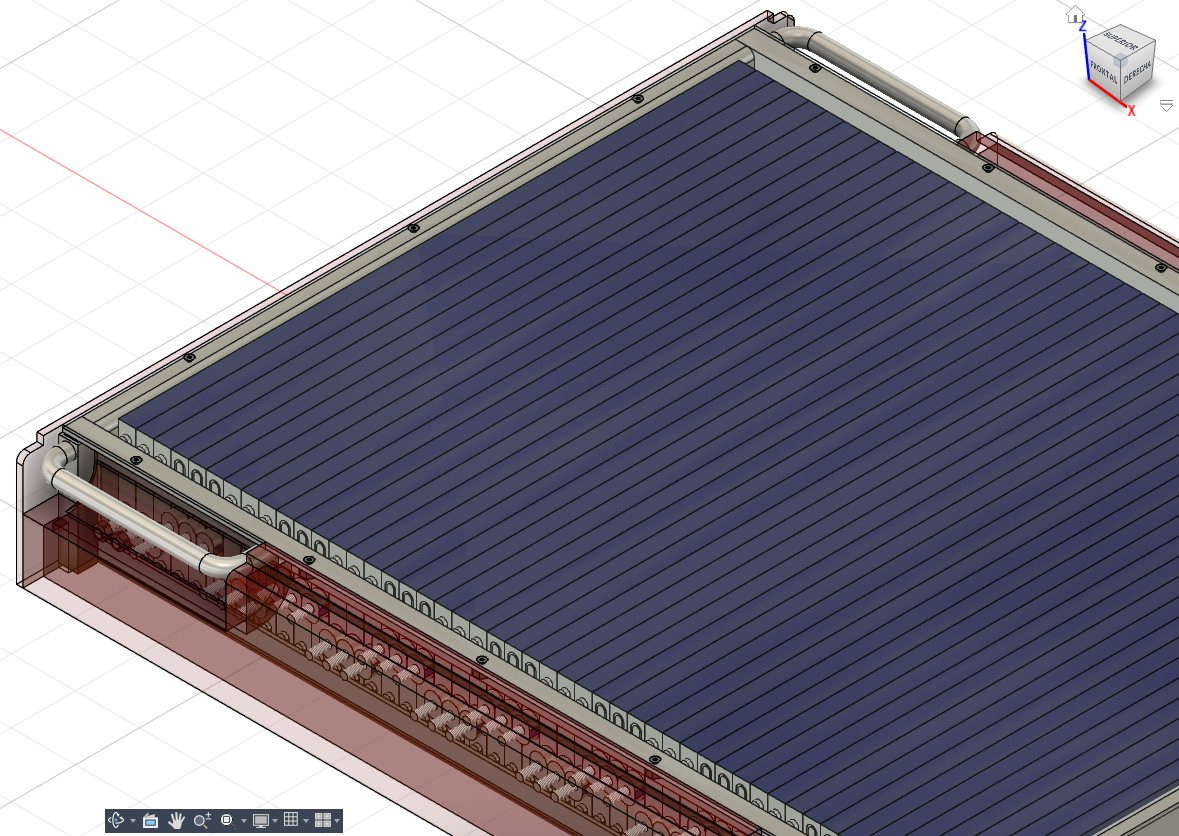Open the ViewCube options menu arrow
Image resolution: width=1179 pixels, height=836 pixels.
1165,104
